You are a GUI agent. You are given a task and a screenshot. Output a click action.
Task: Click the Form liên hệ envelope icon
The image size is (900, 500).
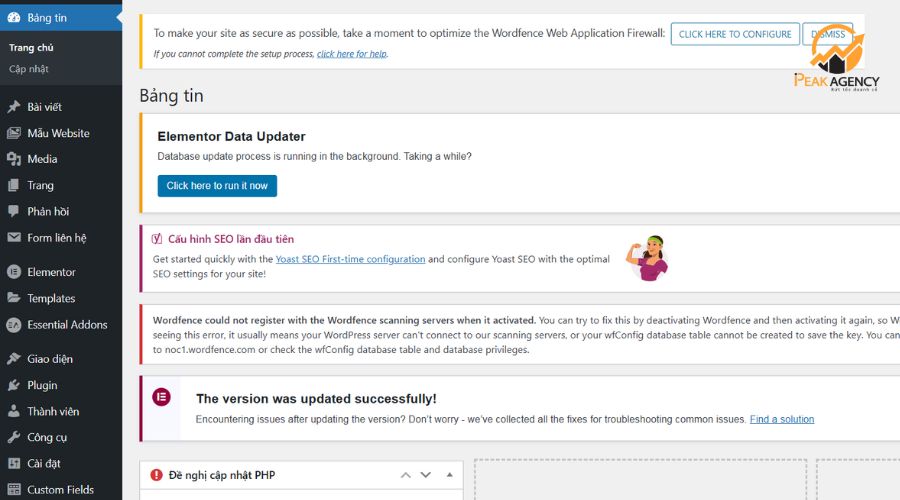pyautogui.click(x=14, y=237)
